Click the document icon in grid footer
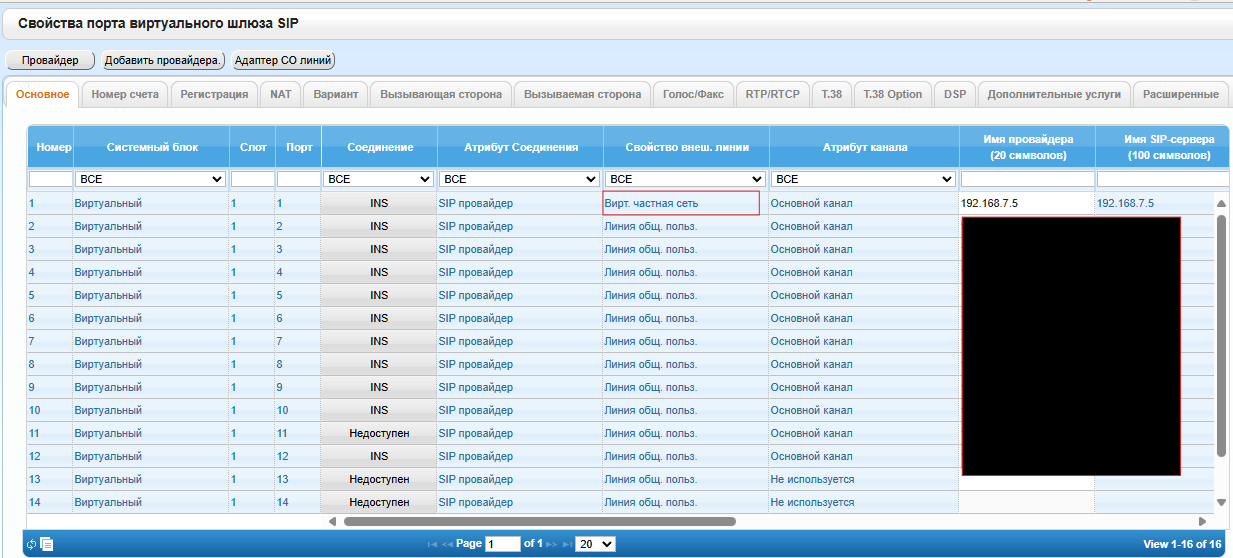1233x558 pixels. tap(46, 544)
